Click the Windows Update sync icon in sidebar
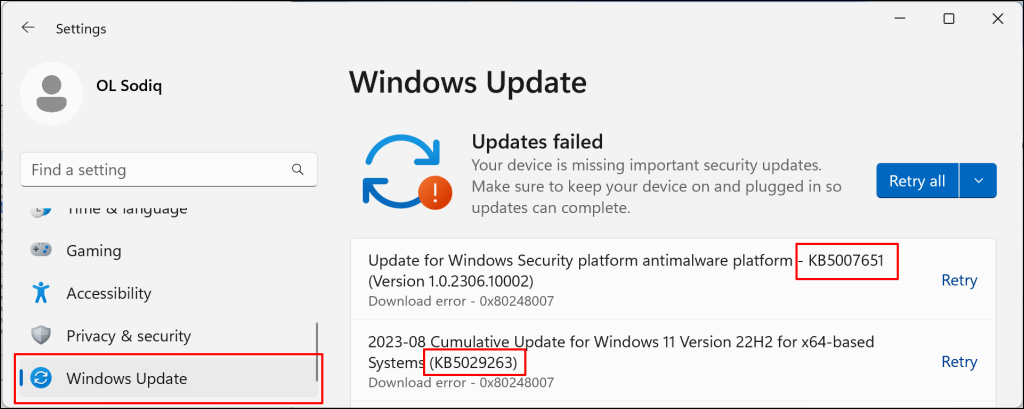 [41, 378]
